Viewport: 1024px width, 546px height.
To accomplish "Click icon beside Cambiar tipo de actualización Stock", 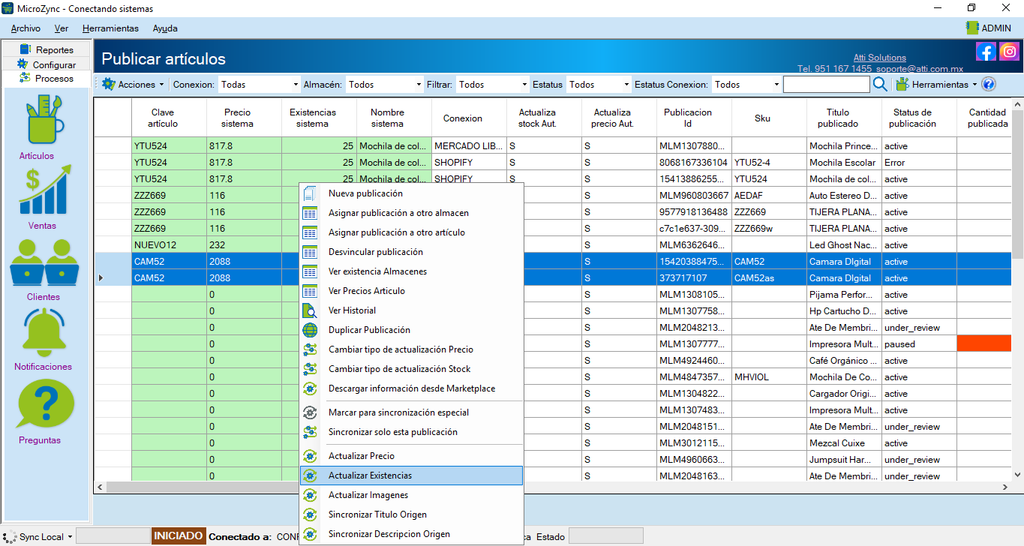I will (x=310, y=369).
